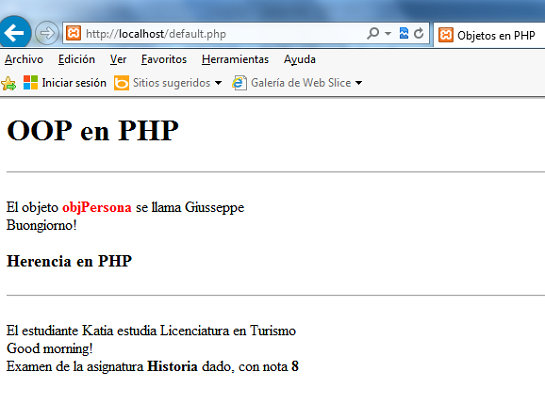This screenshot has height=404, width=545.
Task: Click the grey Forward arrow button
Action: (47, 33)
